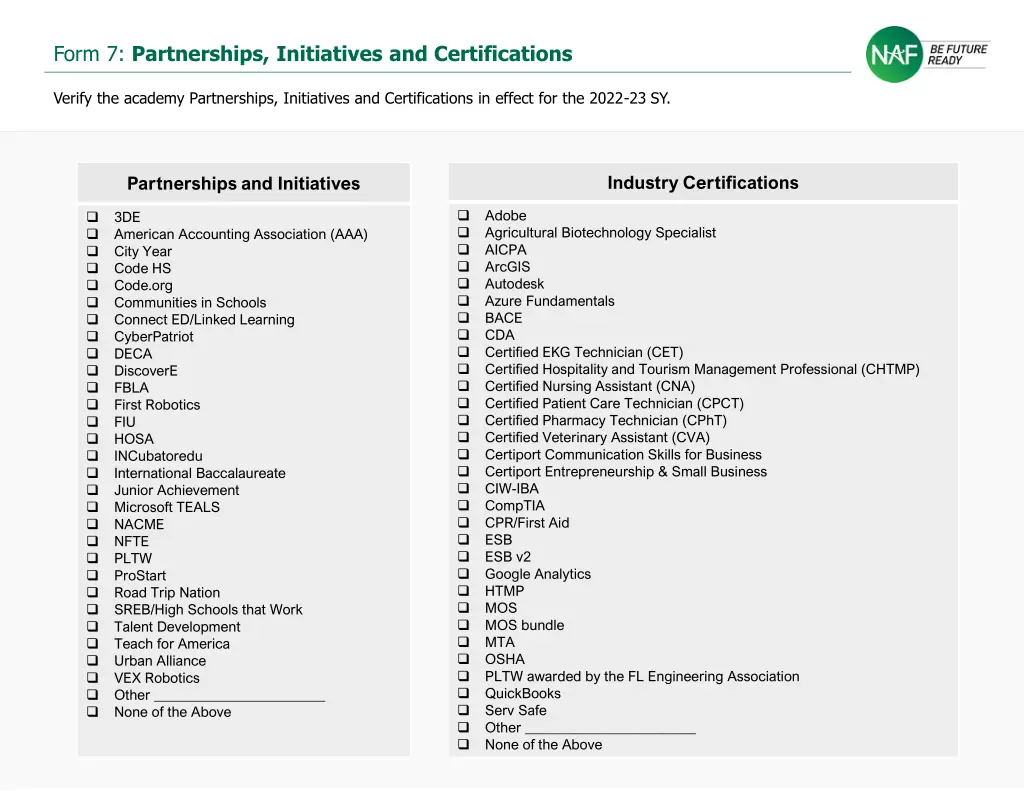Check the CDA checkbox
This screenshot has width=1024, height=791.
[x=463, y=334]
